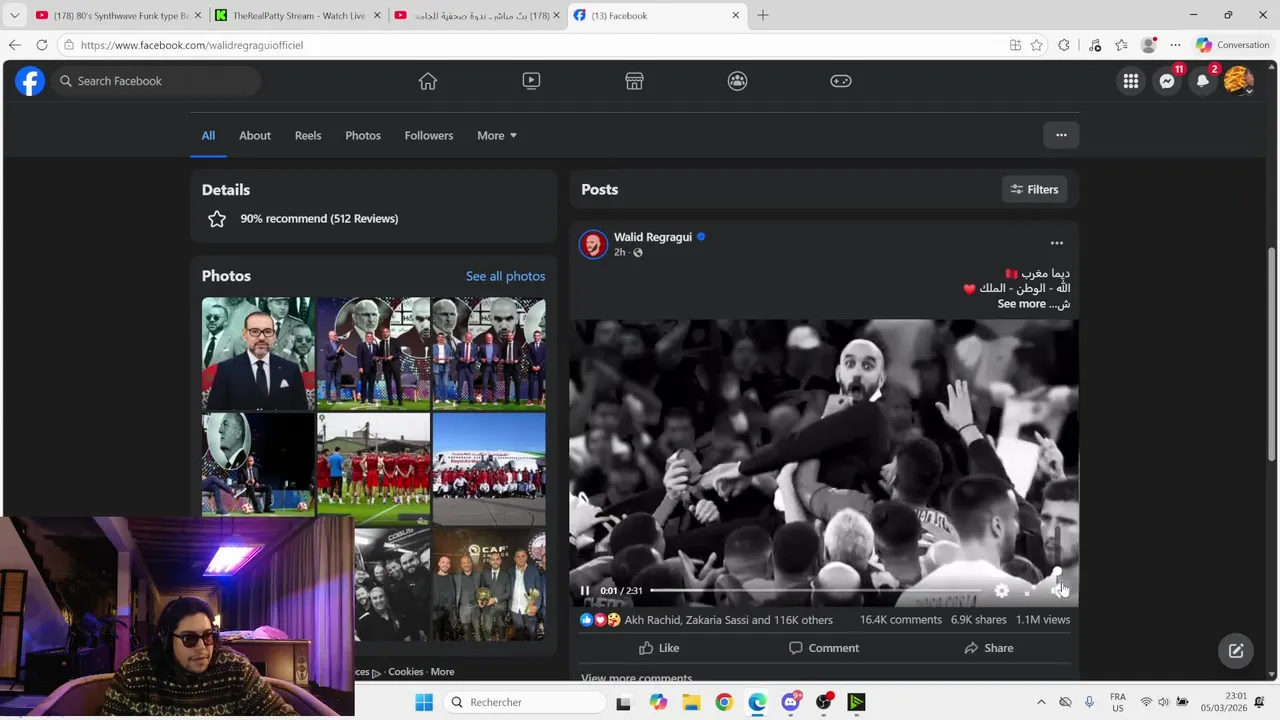
Task: Open the Facebook Groups icon
Action: (x=737, y=81)
